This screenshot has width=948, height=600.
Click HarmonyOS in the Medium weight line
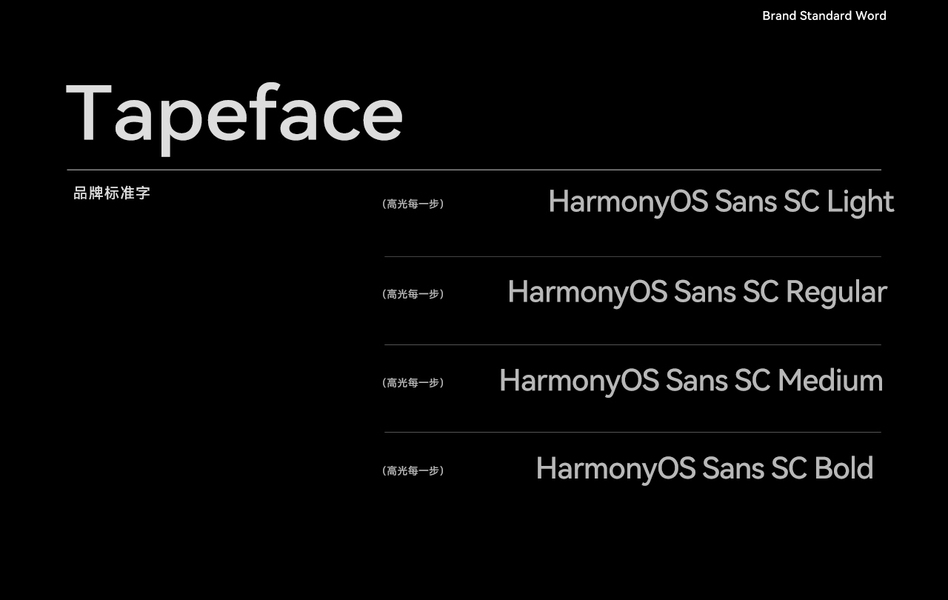(x=578, y=381)
